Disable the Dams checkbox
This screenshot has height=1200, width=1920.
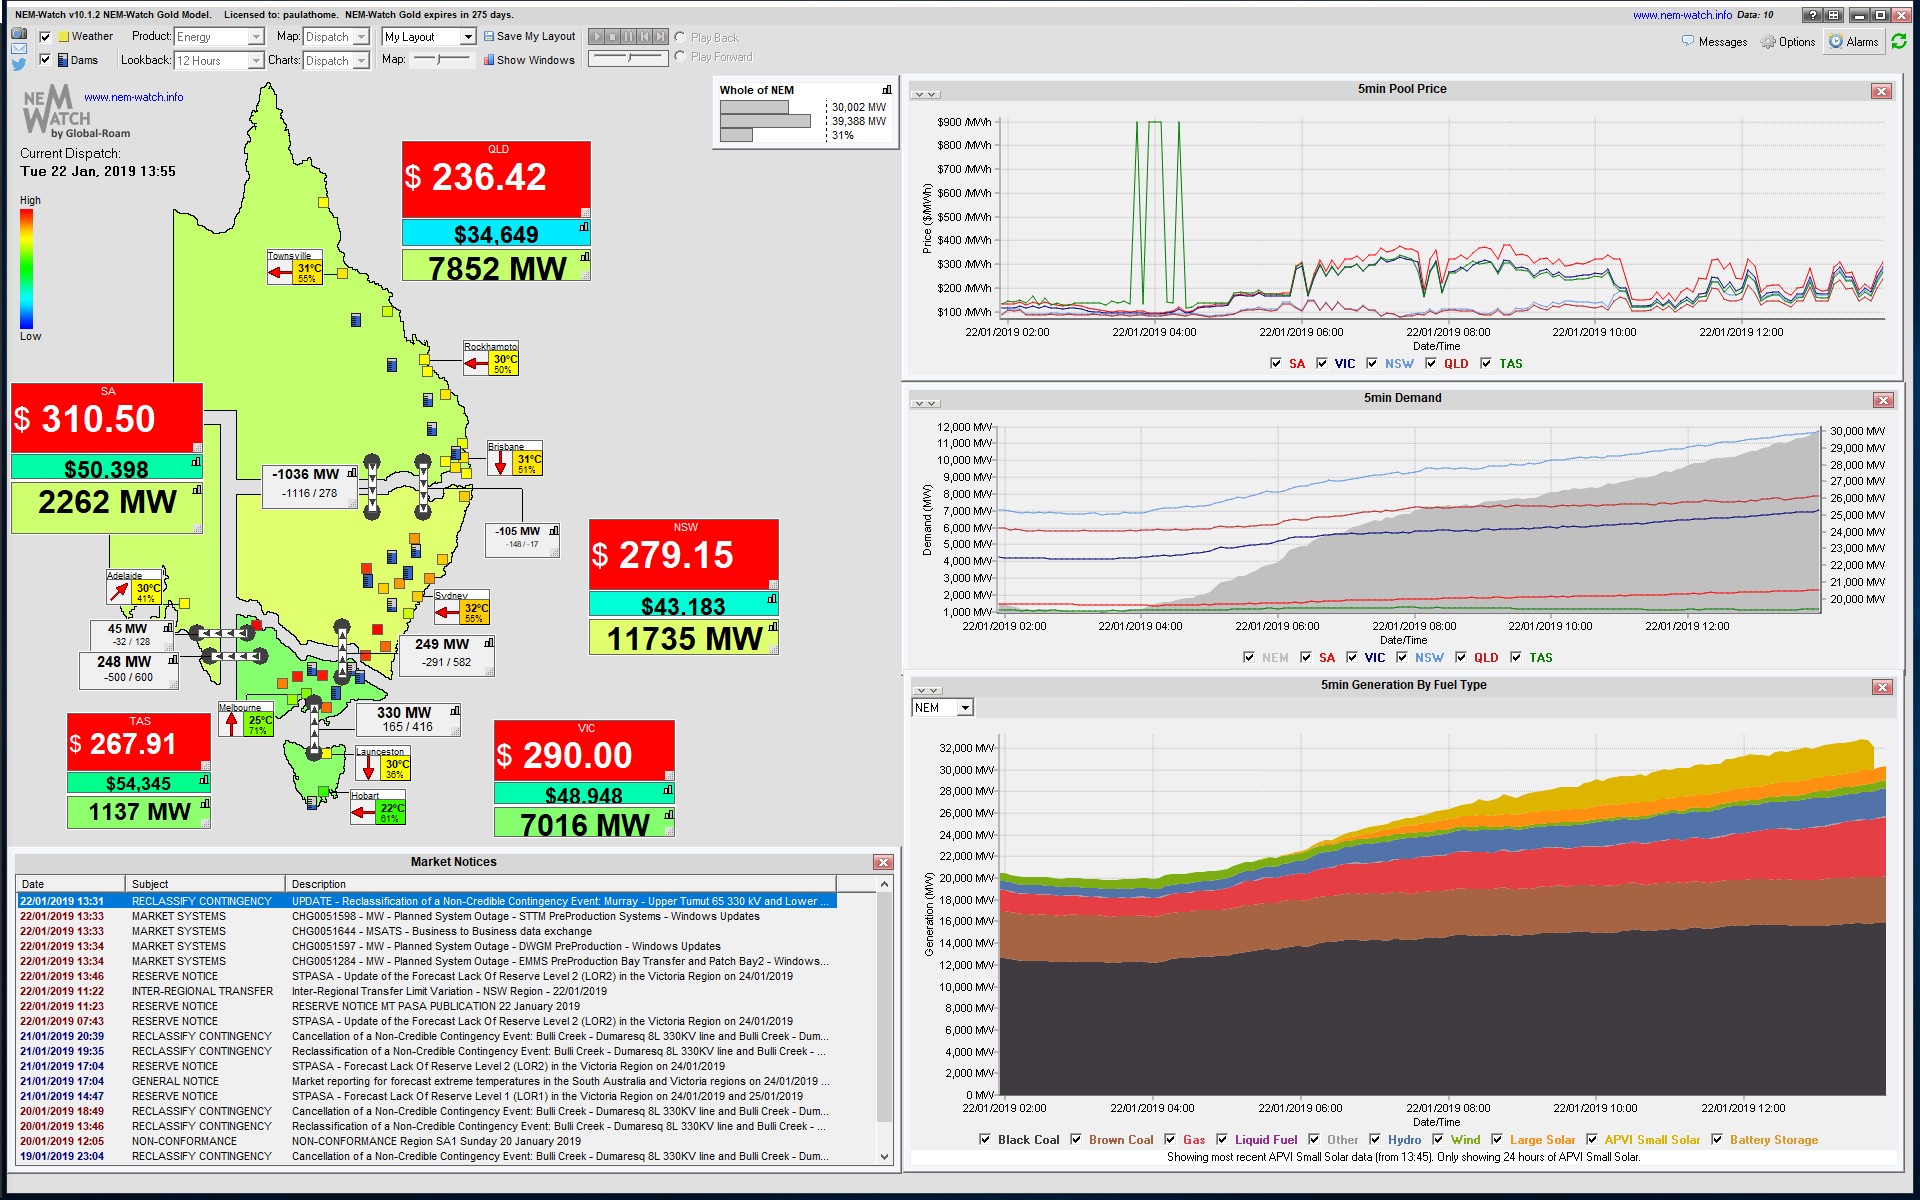coord(44,60)
